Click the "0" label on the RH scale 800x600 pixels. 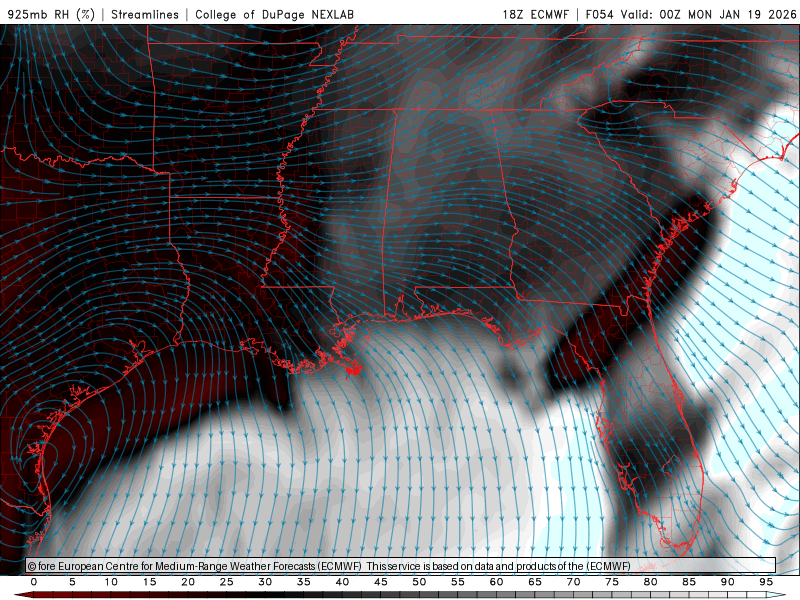(34, 582)
